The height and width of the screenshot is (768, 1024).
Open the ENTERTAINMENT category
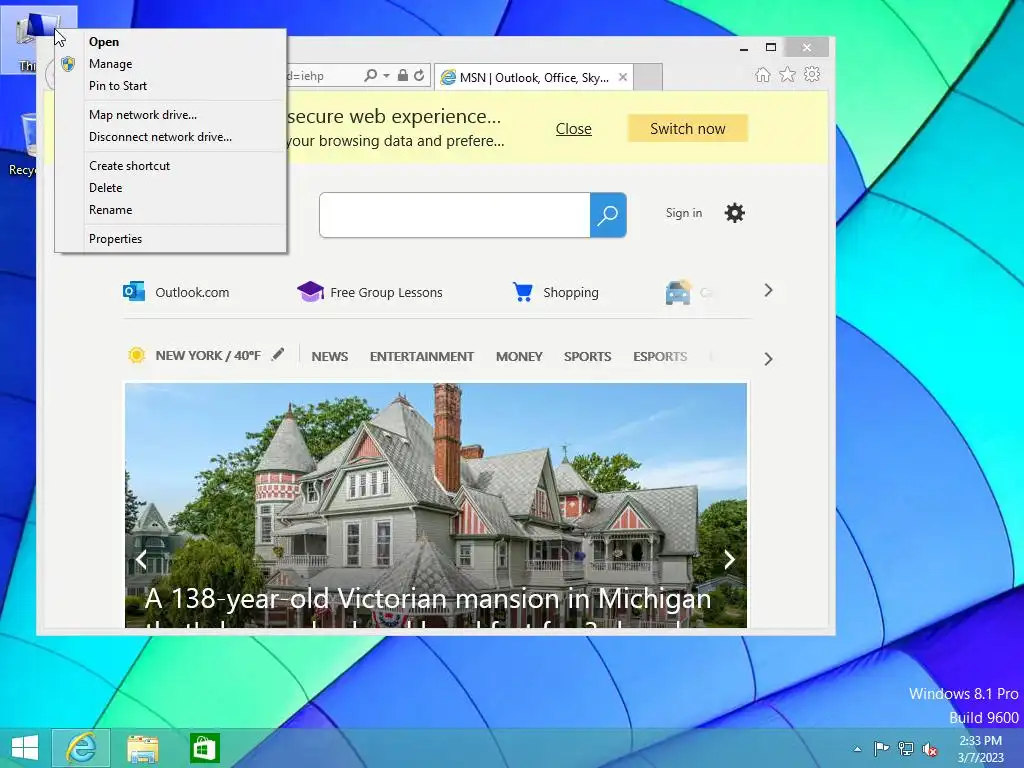coord(422,357)
